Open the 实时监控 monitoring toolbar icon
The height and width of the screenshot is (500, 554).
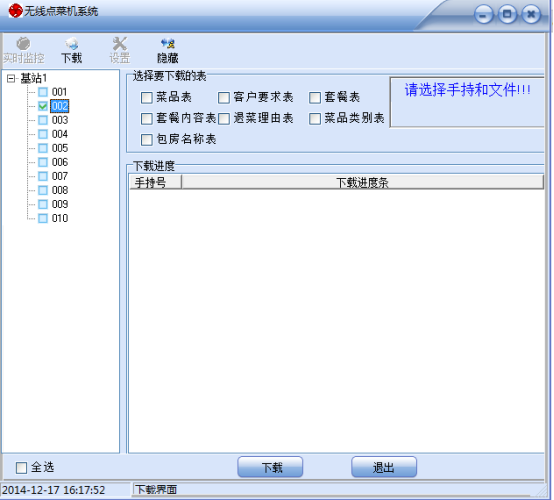click(x=23, y=50)
